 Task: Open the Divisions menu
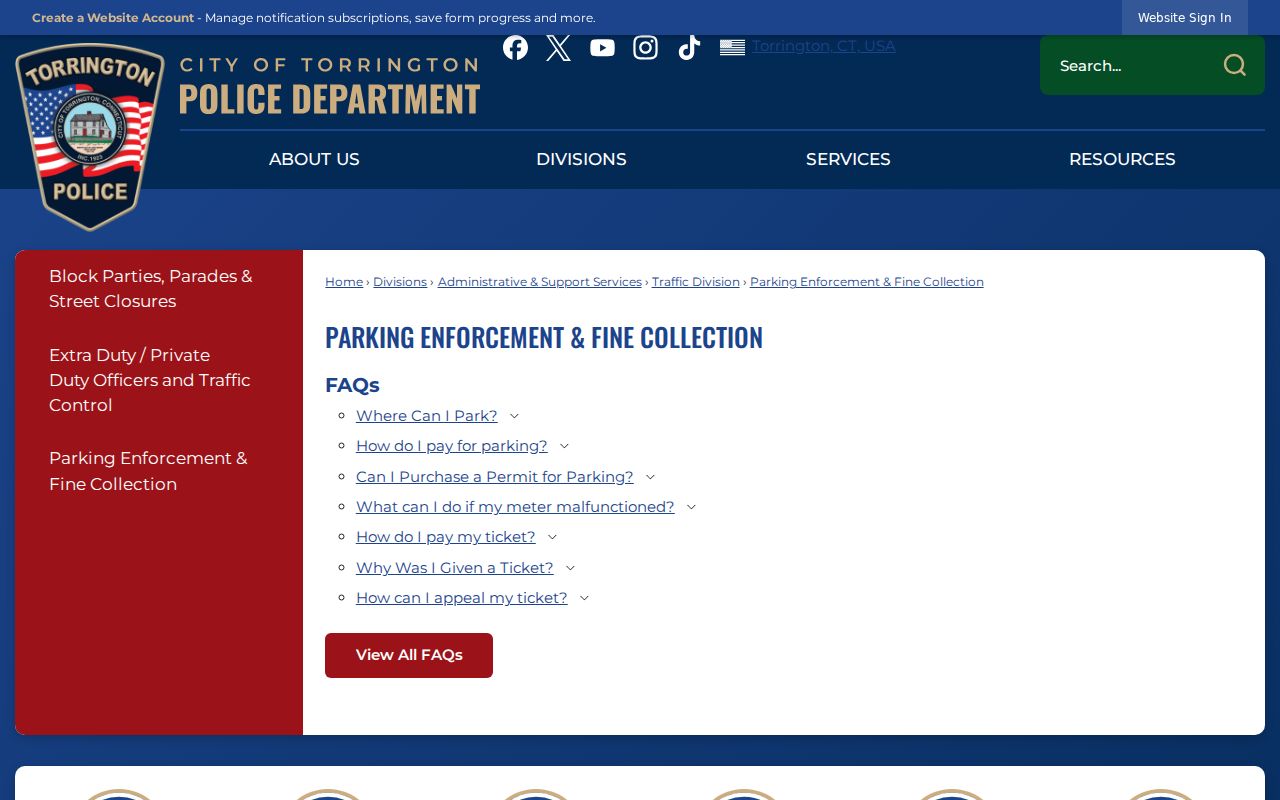click(581, 159)
